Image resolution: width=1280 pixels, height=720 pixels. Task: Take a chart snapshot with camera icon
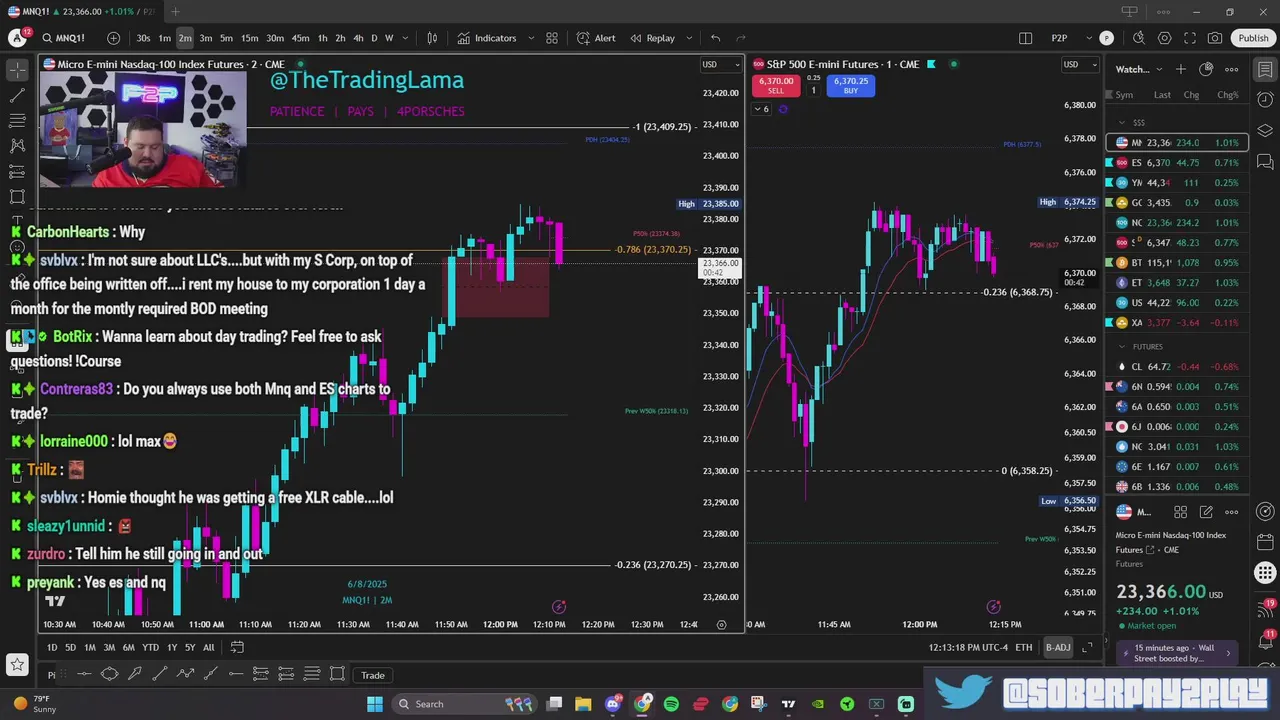coord(1215,38)
